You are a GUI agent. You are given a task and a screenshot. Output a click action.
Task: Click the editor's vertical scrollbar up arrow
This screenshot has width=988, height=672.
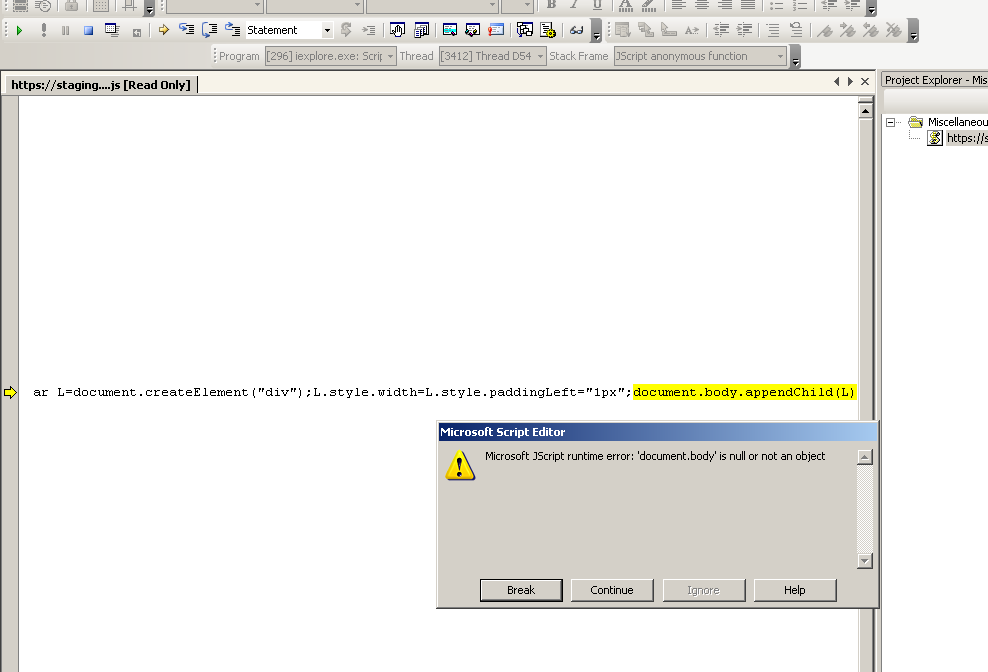click(866, 111)
